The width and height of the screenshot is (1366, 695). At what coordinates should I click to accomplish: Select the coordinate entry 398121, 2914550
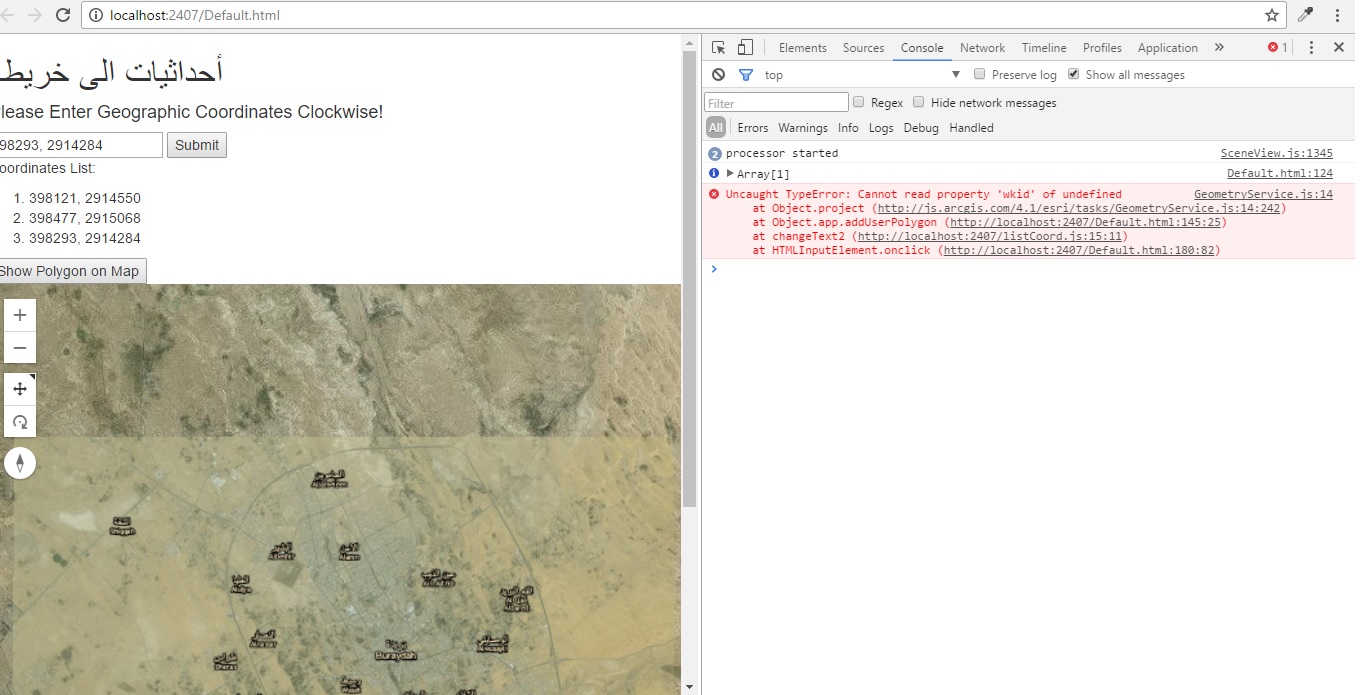pos(85,198)
